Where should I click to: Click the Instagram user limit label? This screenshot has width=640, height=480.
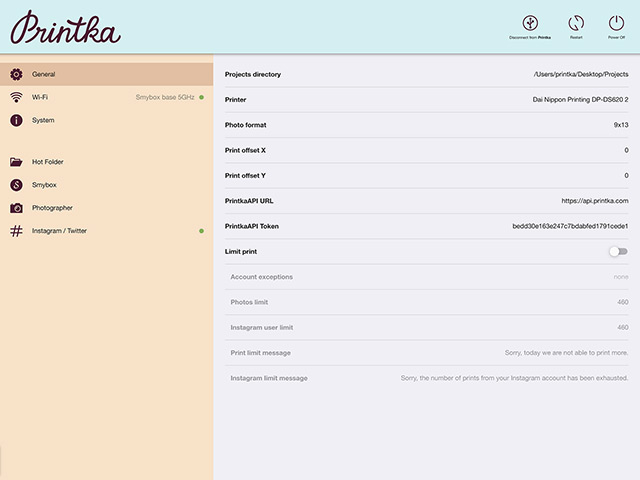(x=262, y=327)
